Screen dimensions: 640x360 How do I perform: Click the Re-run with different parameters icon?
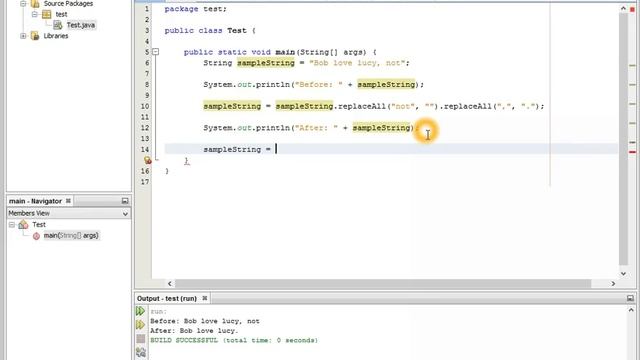[140, 325]
